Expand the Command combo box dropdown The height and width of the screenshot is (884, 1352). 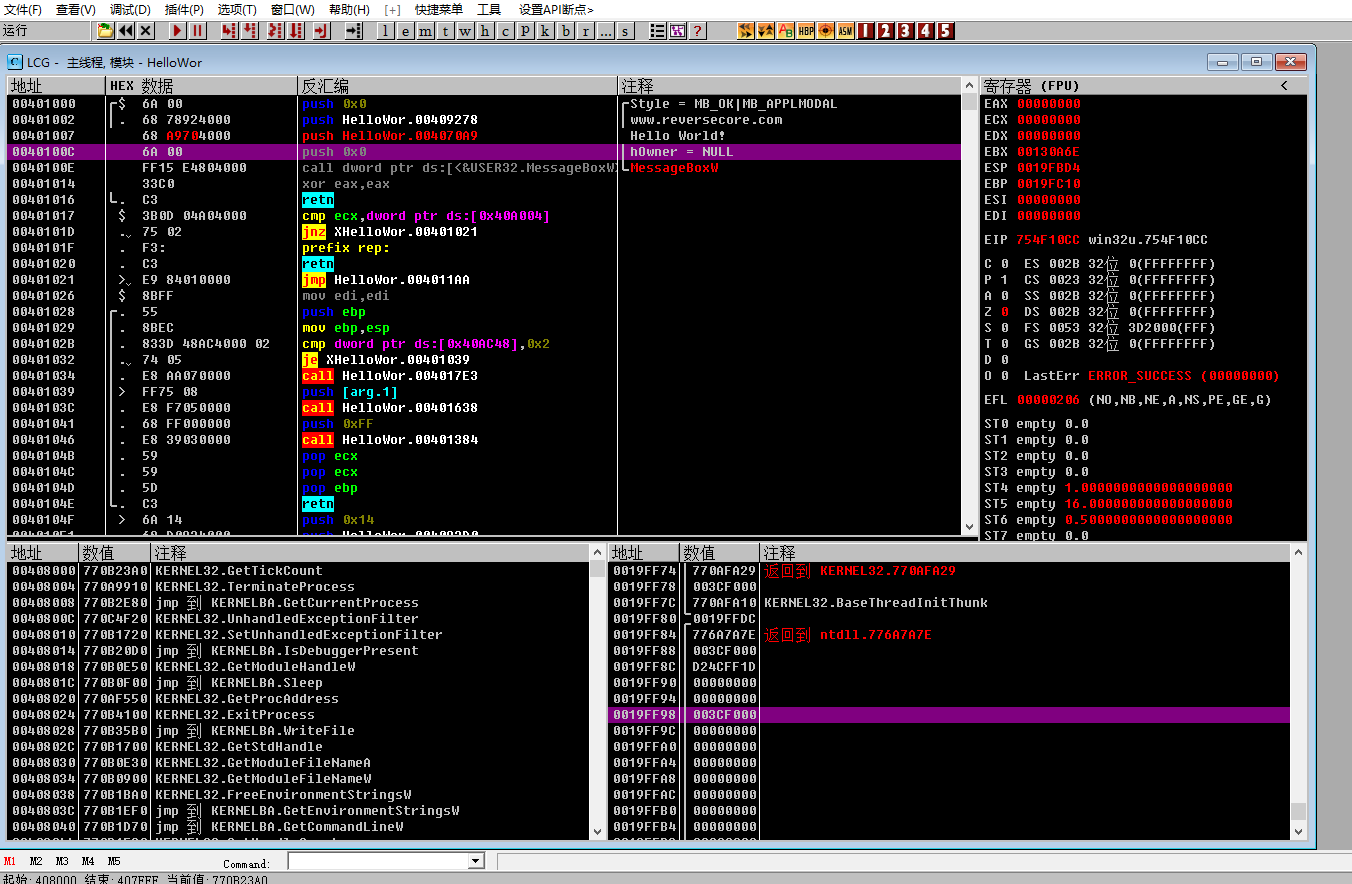[475, 861]
